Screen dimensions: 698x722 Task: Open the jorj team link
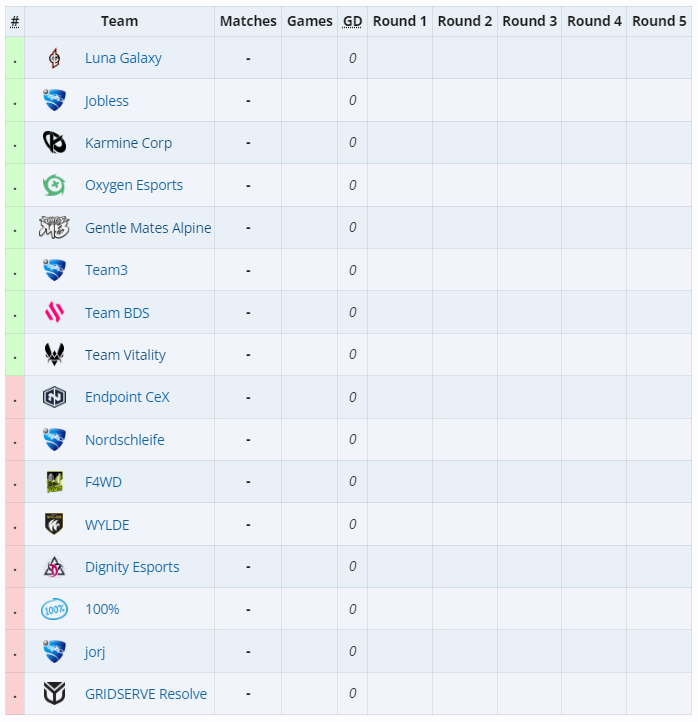(95, 652)
